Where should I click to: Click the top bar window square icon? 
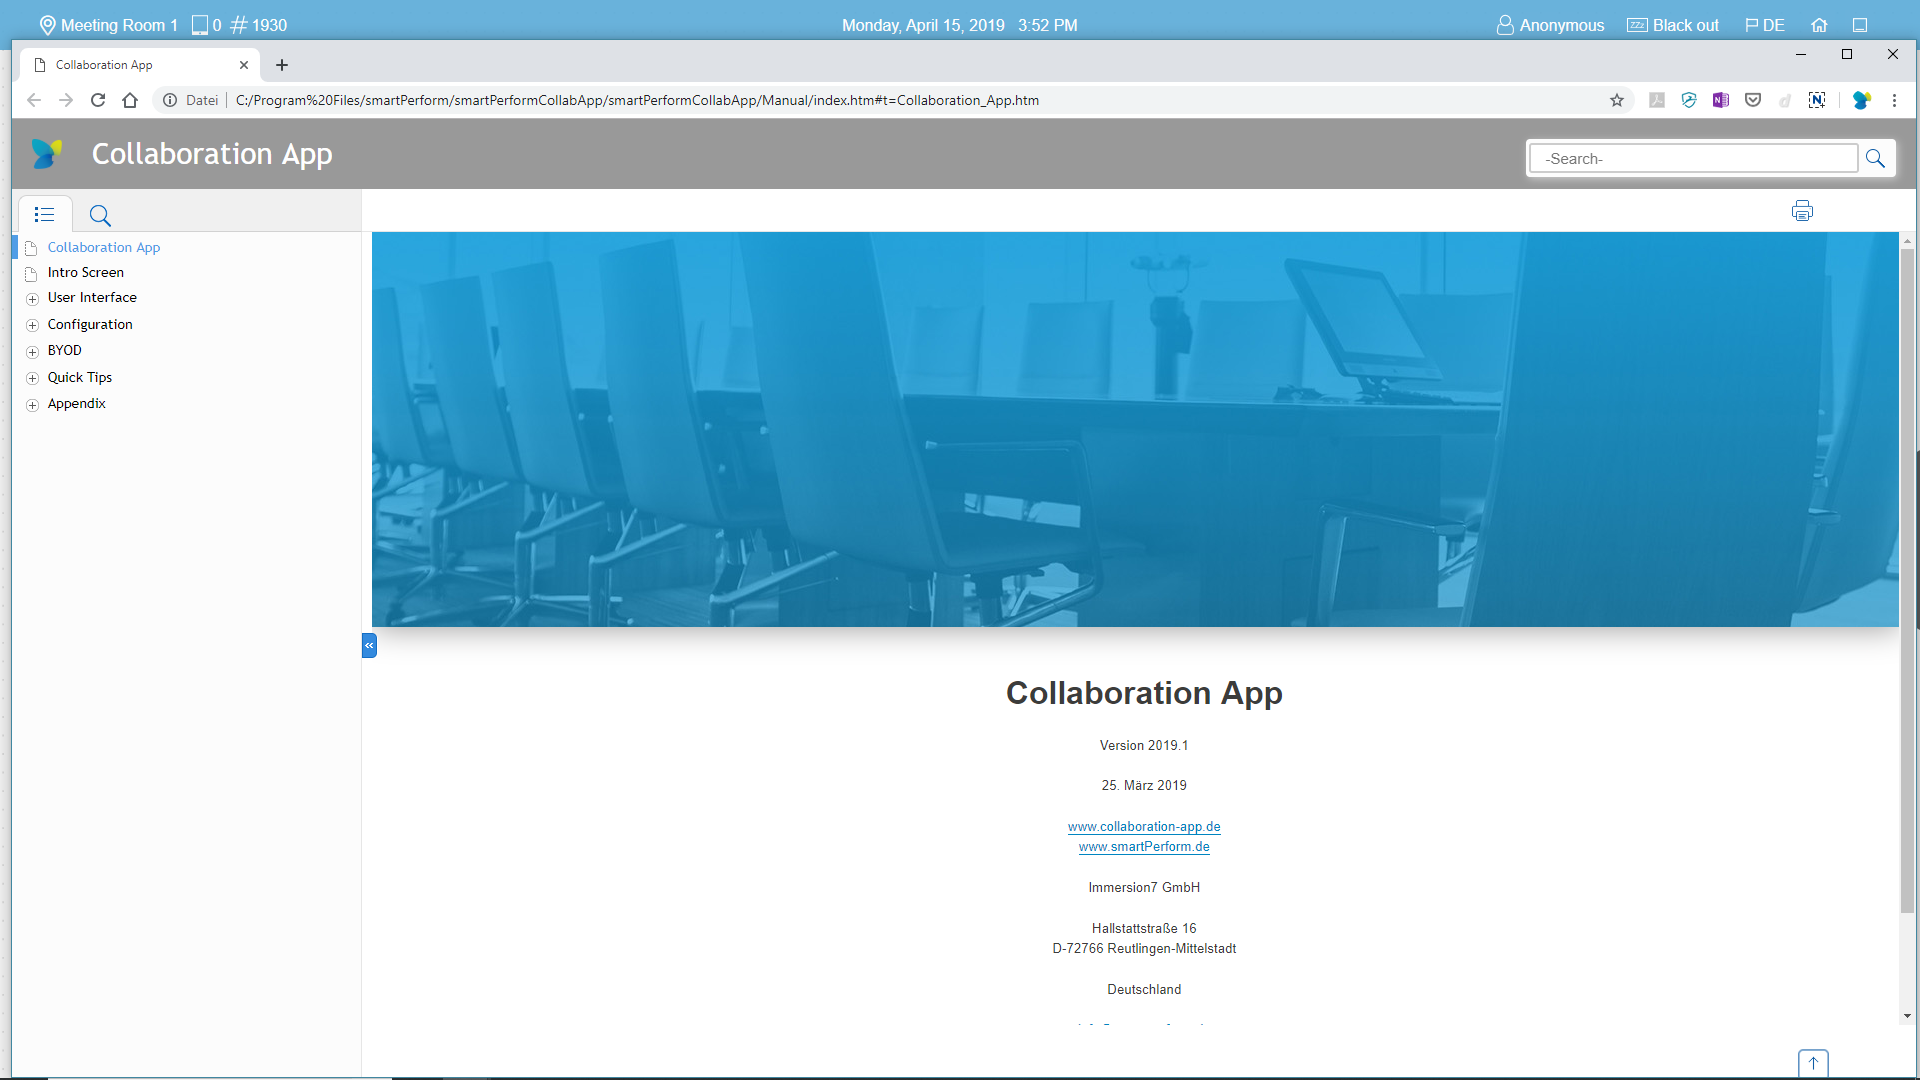1860,25
